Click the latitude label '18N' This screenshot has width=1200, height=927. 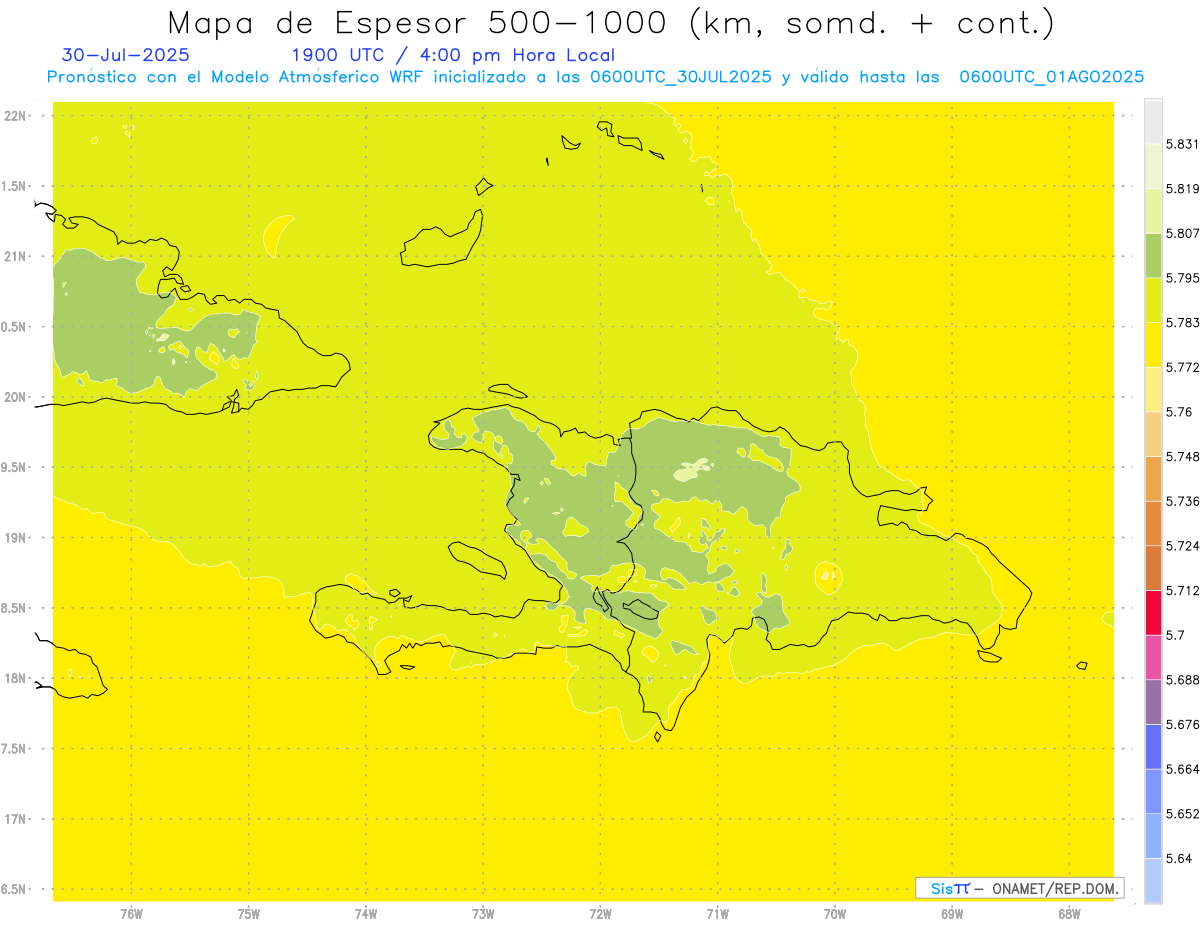point(14,679)
